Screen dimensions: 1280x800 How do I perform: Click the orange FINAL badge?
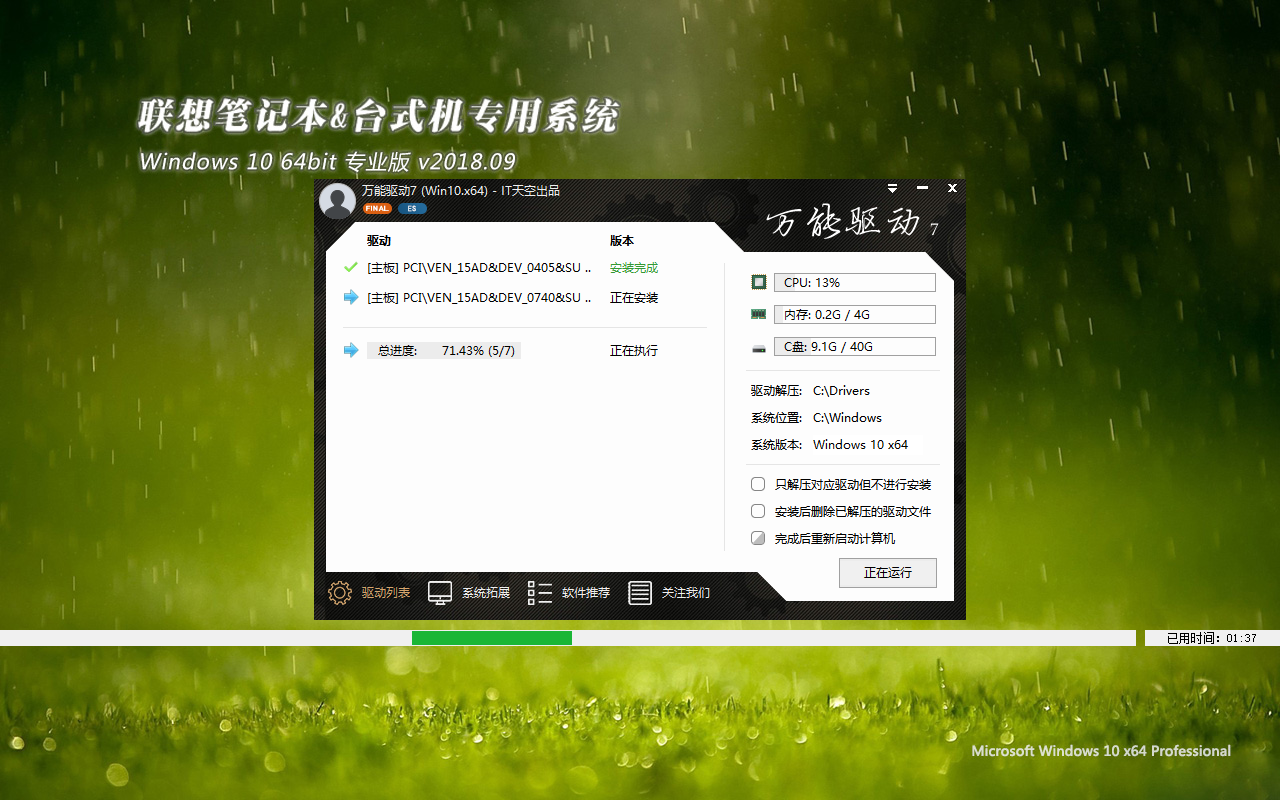tap(377, 209)
